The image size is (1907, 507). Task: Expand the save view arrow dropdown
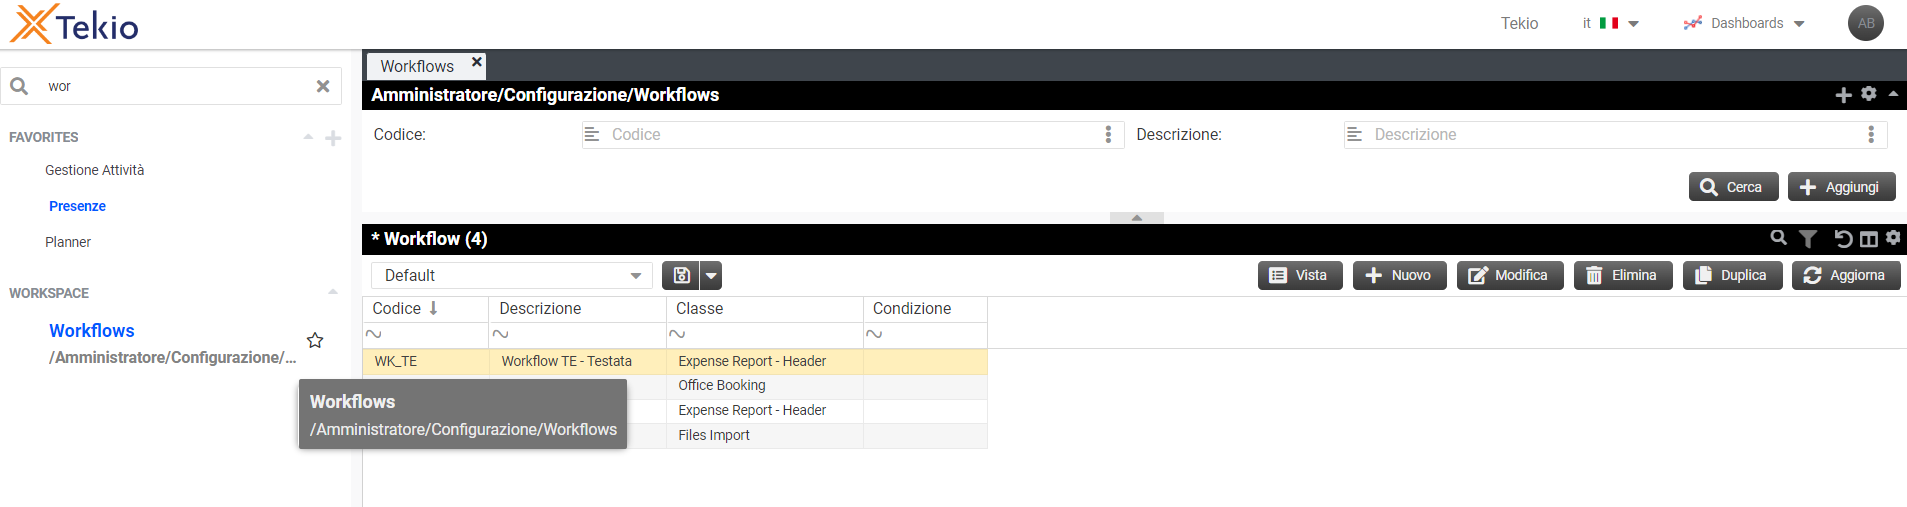click(x=711, y=276)
